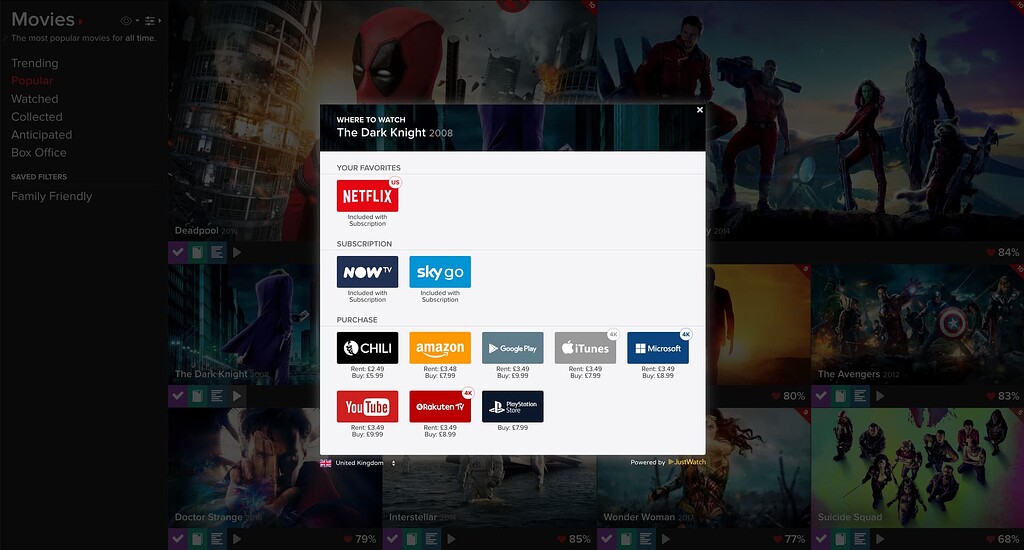Click the play icon under The Avengers

point(880,396)
